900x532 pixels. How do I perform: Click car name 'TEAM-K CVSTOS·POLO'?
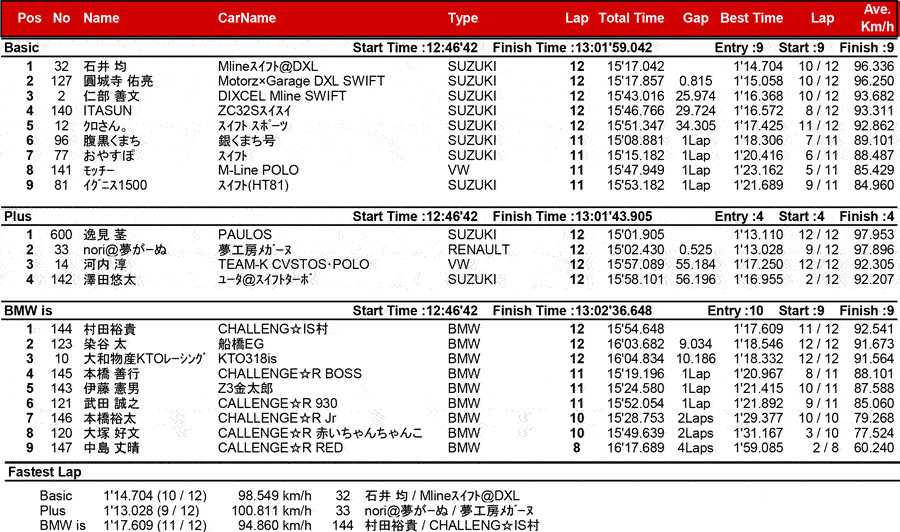[293, 265]
